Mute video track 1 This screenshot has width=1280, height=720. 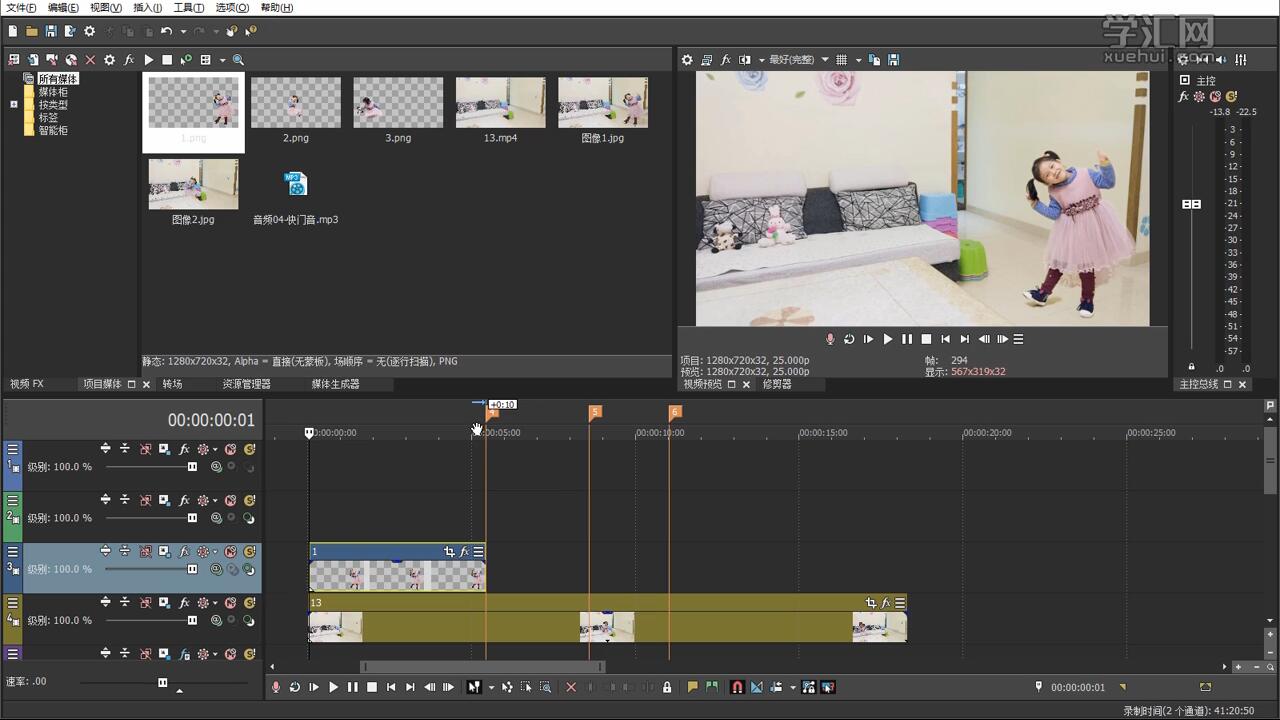click(x=230, y=450)
